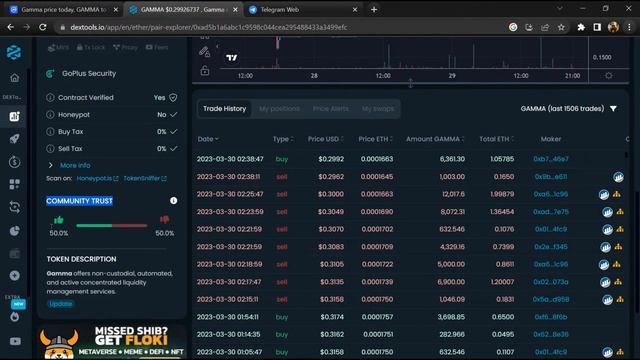Vote thumbs down on community trust
The height and width of the screenshot is (360, 640).
pos(164,220)
